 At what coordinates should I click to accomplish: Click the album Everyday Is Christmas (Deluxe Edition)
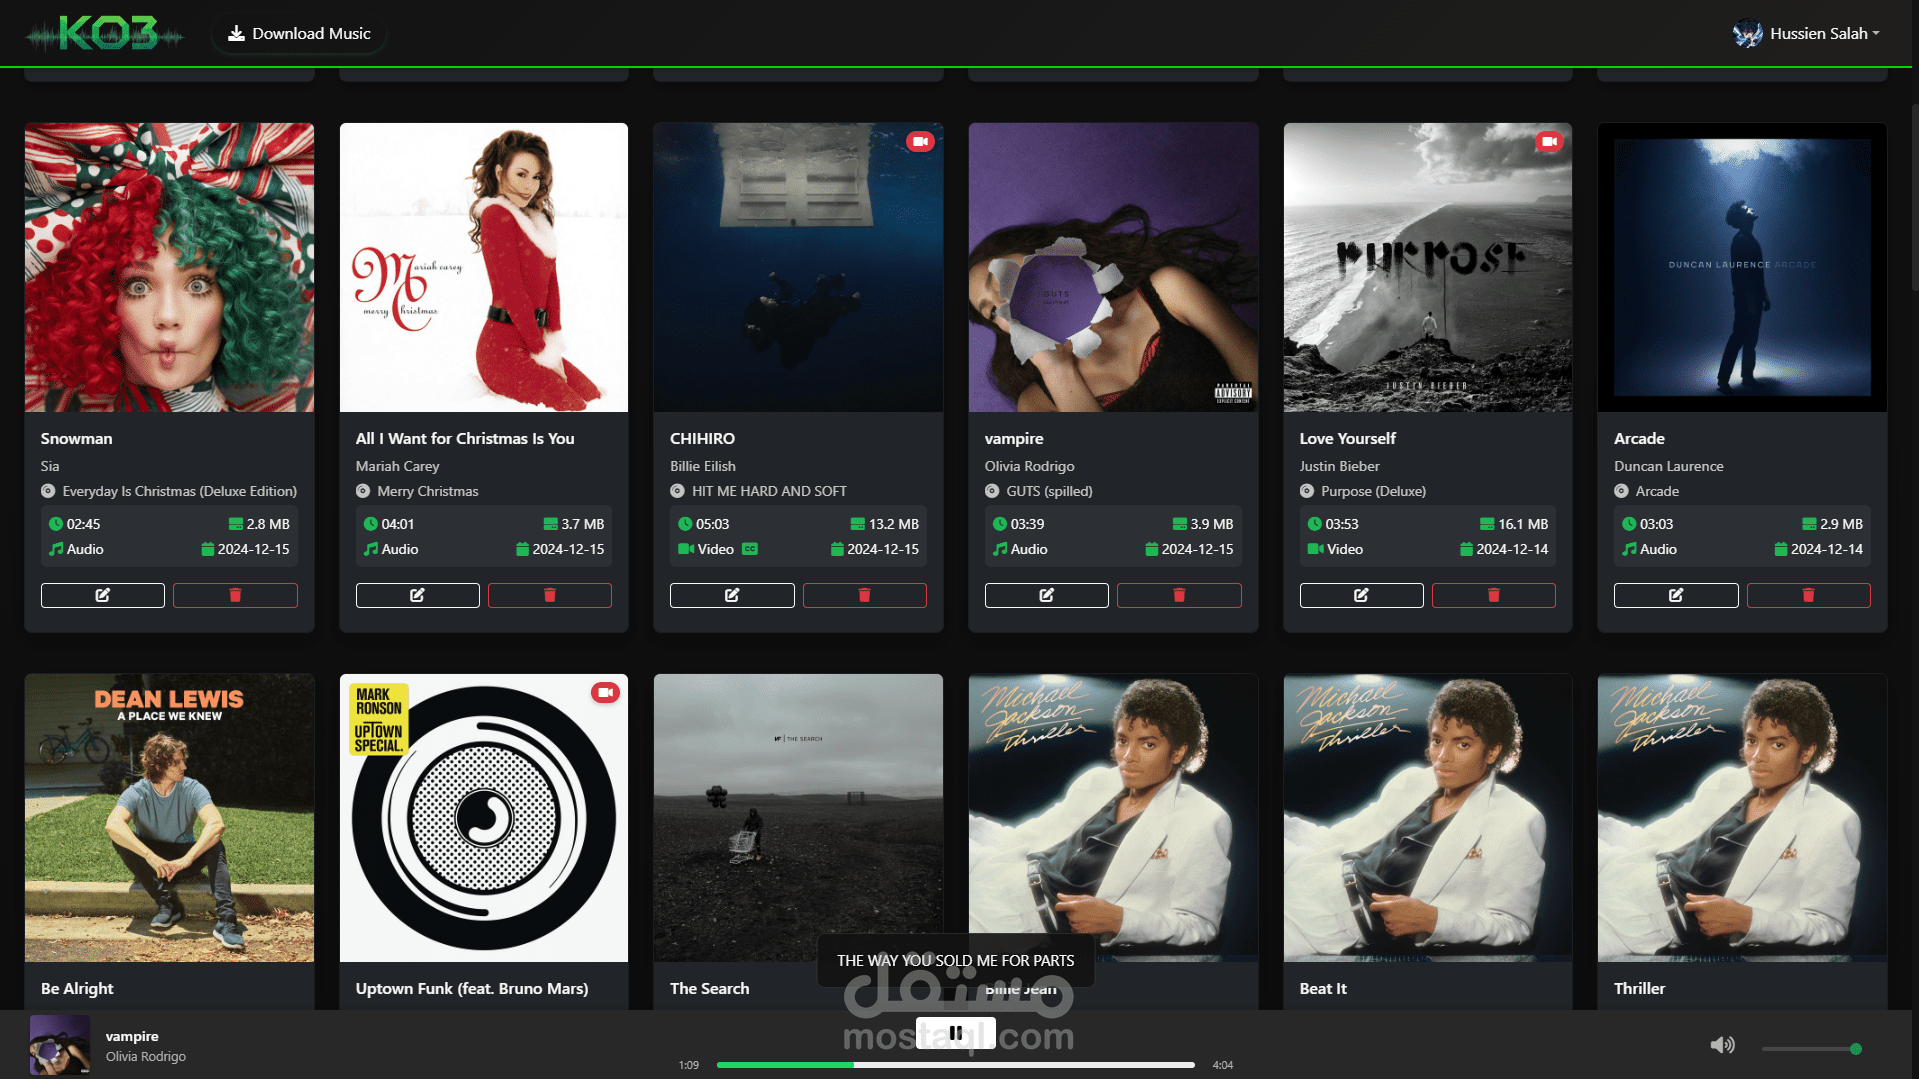pyautogui.click(x=179, y=491)
